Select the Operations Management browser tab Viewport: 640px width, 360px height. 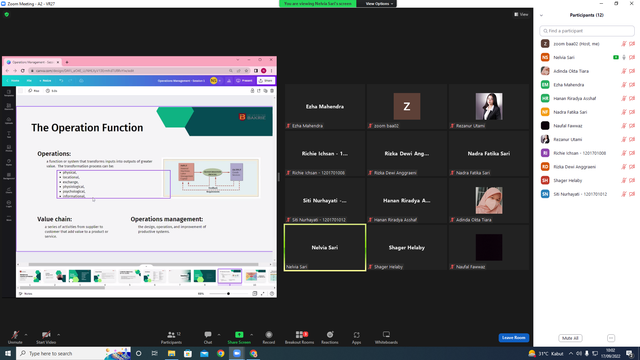[32, 62]
